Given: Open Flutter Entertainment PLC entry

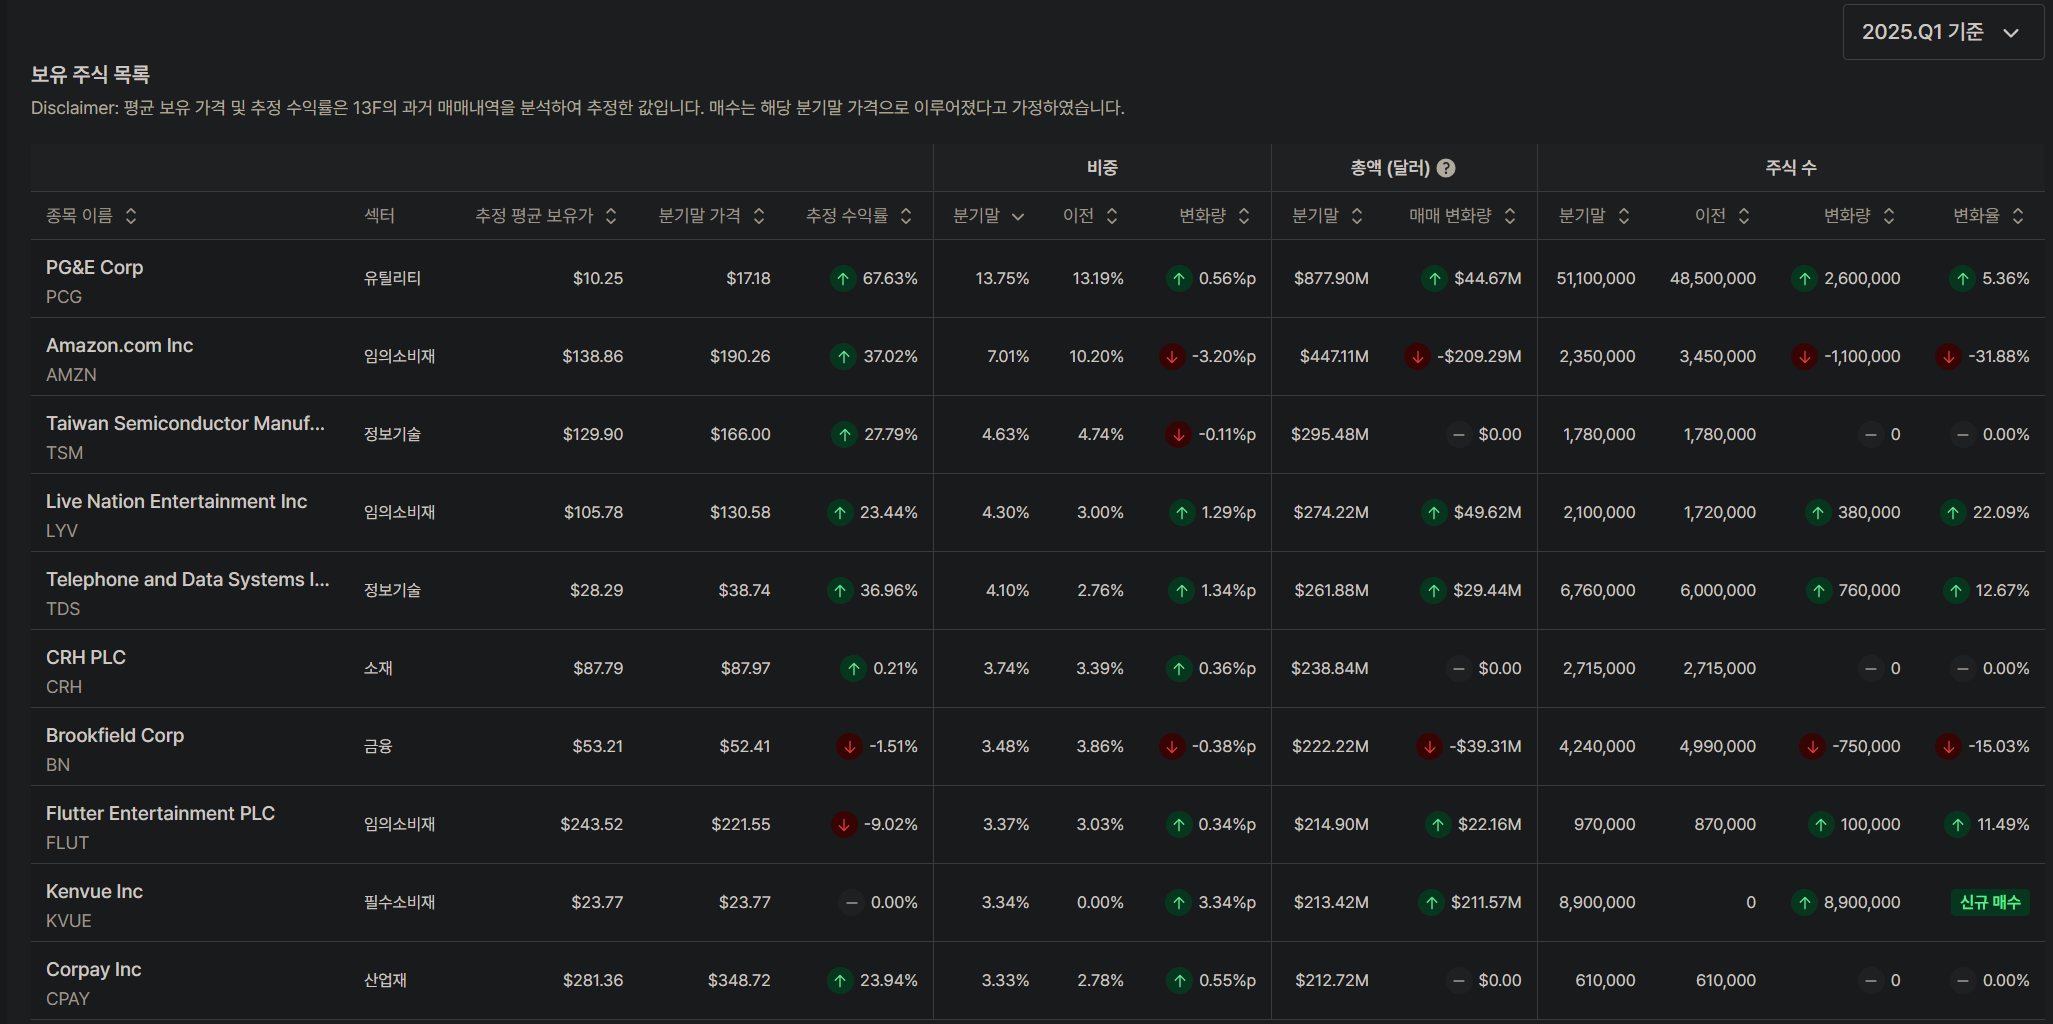Looking at the screenshot, I should pyautogui.click(x=160, y=814).
